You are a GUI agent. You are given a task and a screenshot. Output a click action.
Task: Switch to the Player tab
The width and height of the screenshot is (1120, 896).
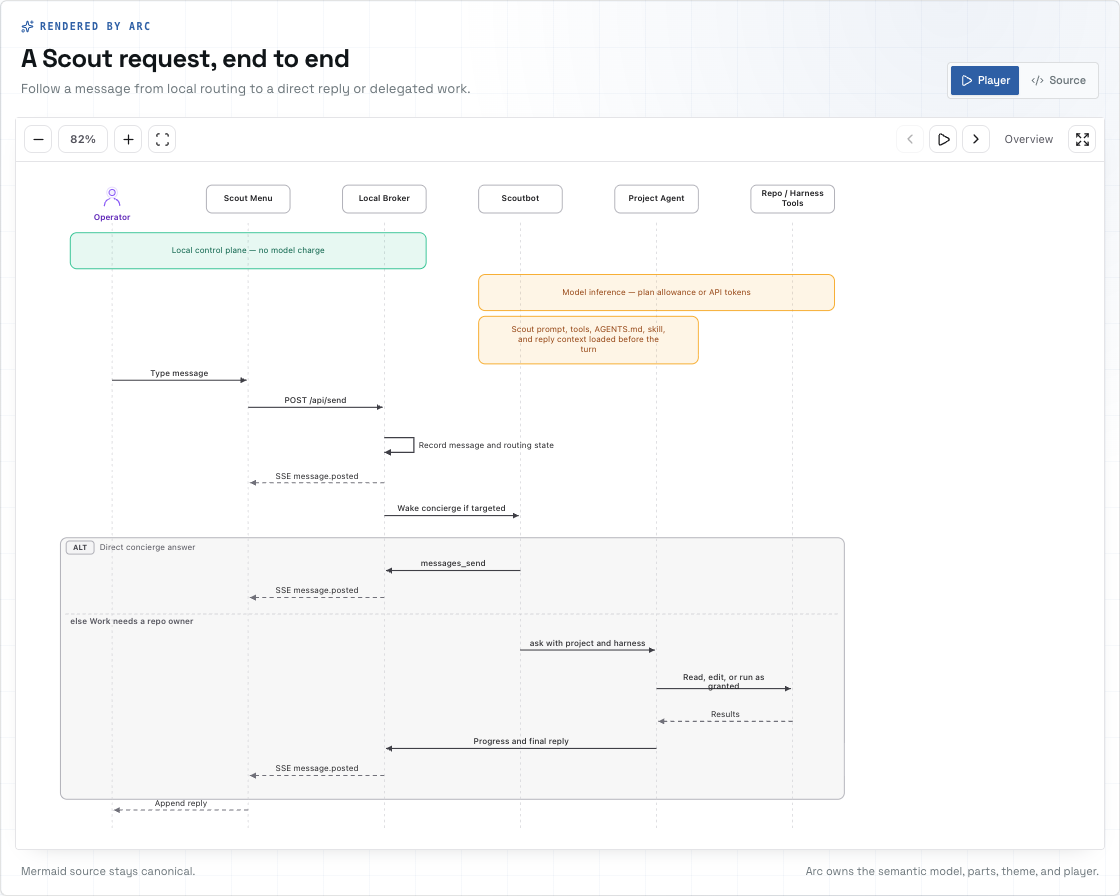click(x=985, y=80)
